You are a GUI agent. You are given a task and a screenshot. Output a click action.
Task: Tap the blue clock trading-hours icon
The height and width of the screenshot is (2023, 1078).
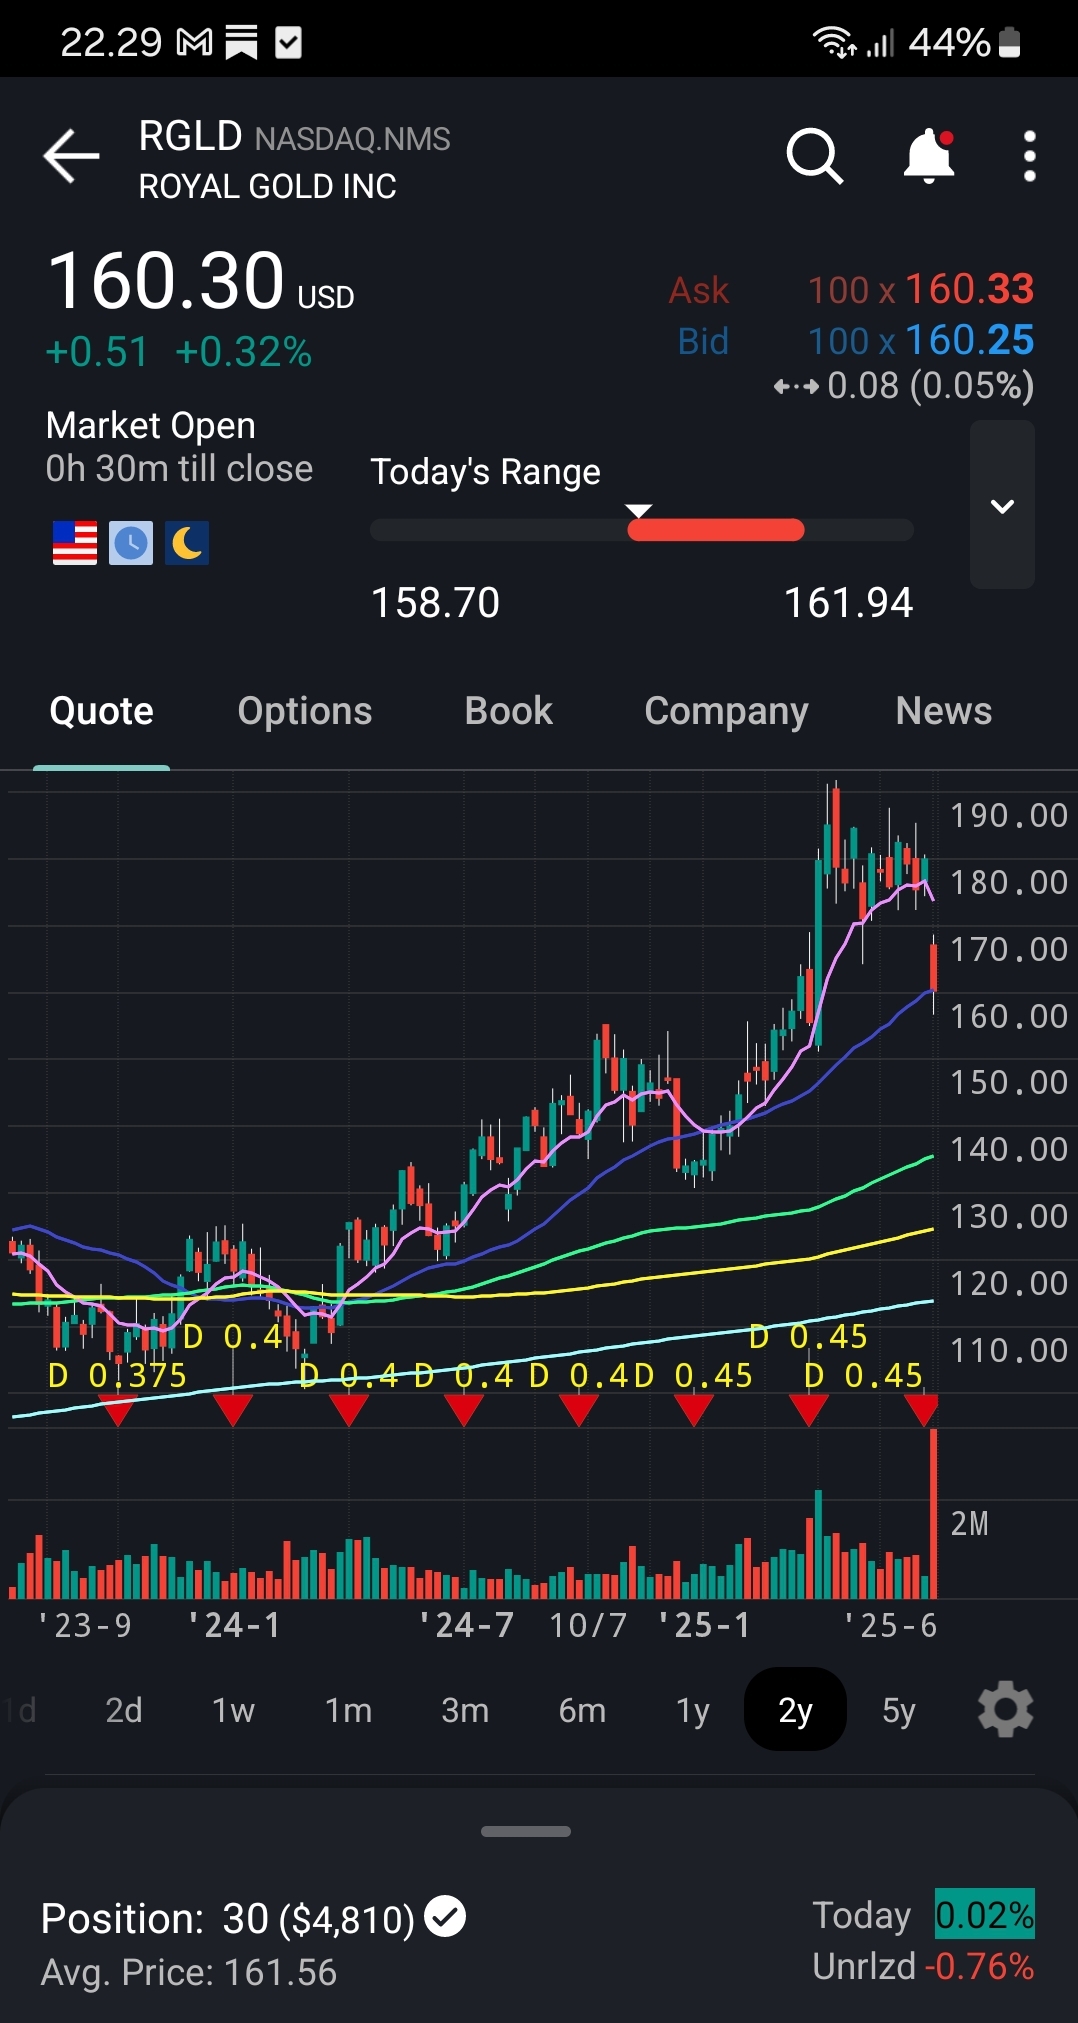point(131,543)
